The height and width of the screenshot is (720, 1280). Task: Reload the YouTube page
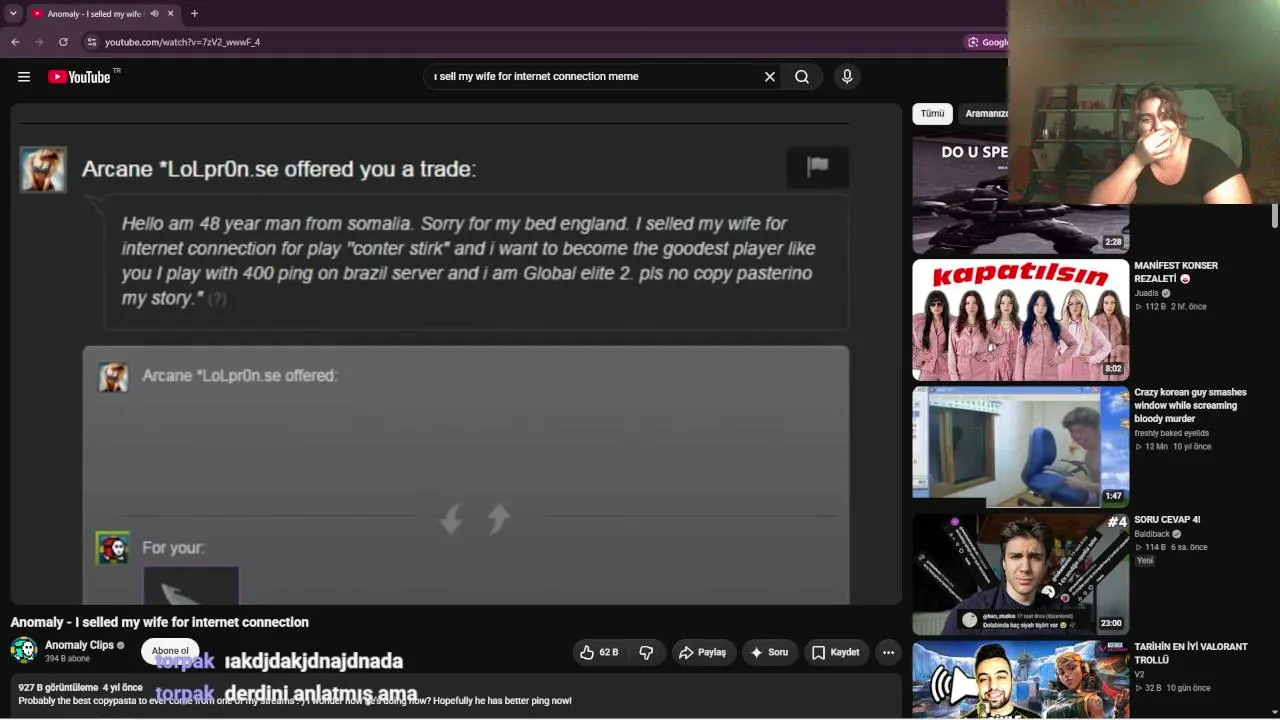(63, 42)
